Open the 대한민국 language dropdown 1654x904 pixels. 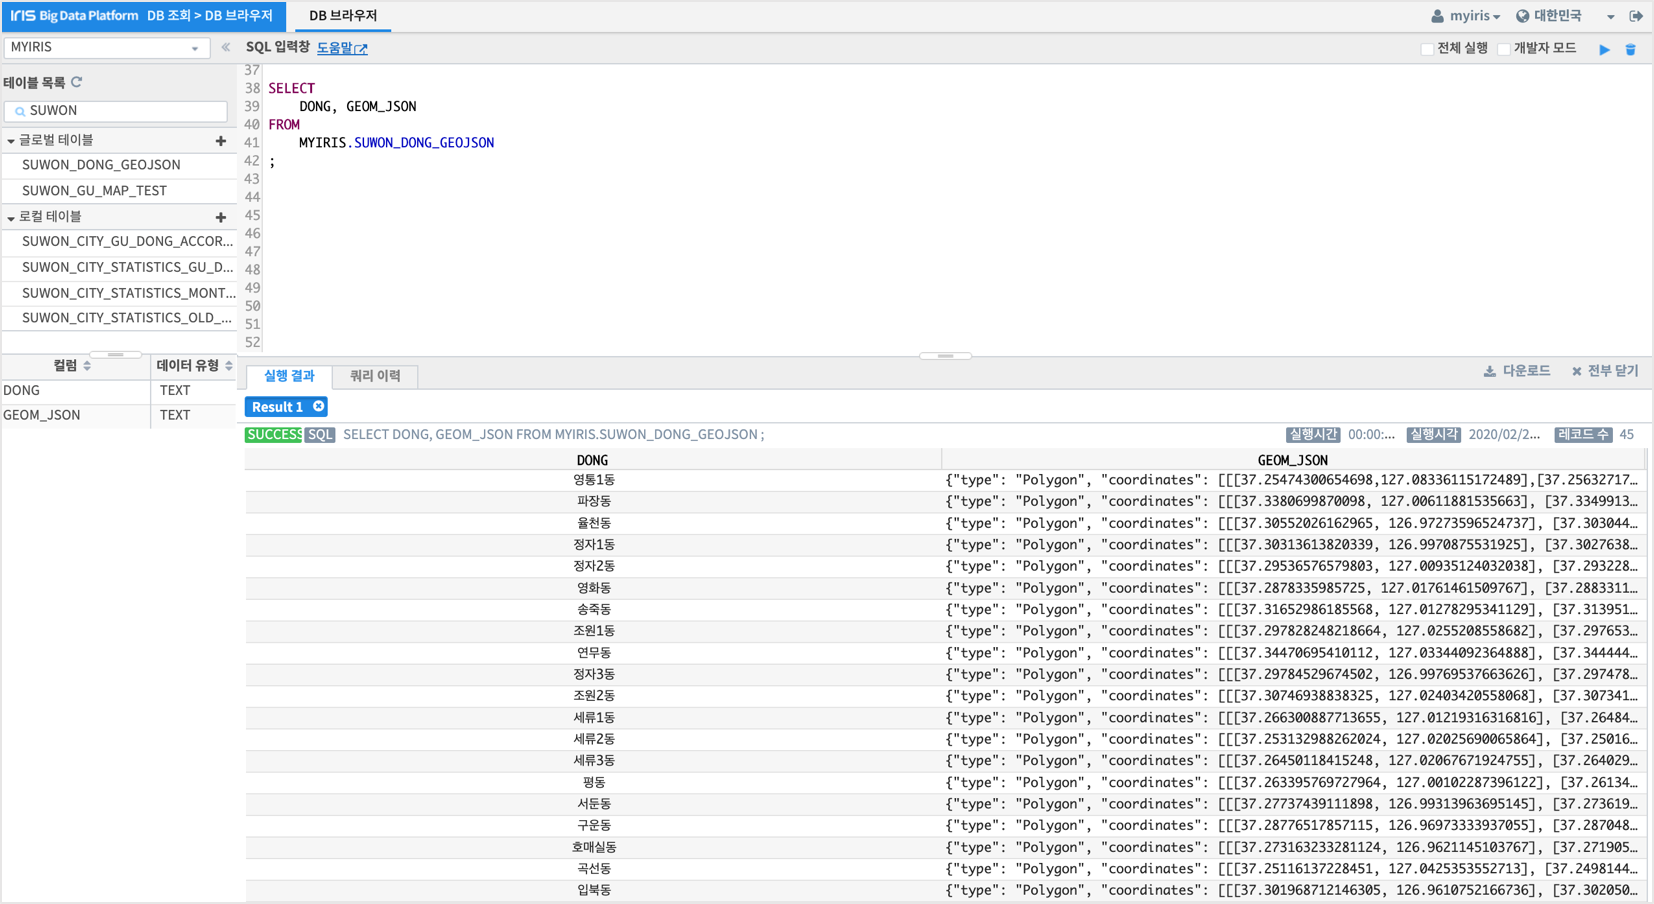click(1565, 16)
